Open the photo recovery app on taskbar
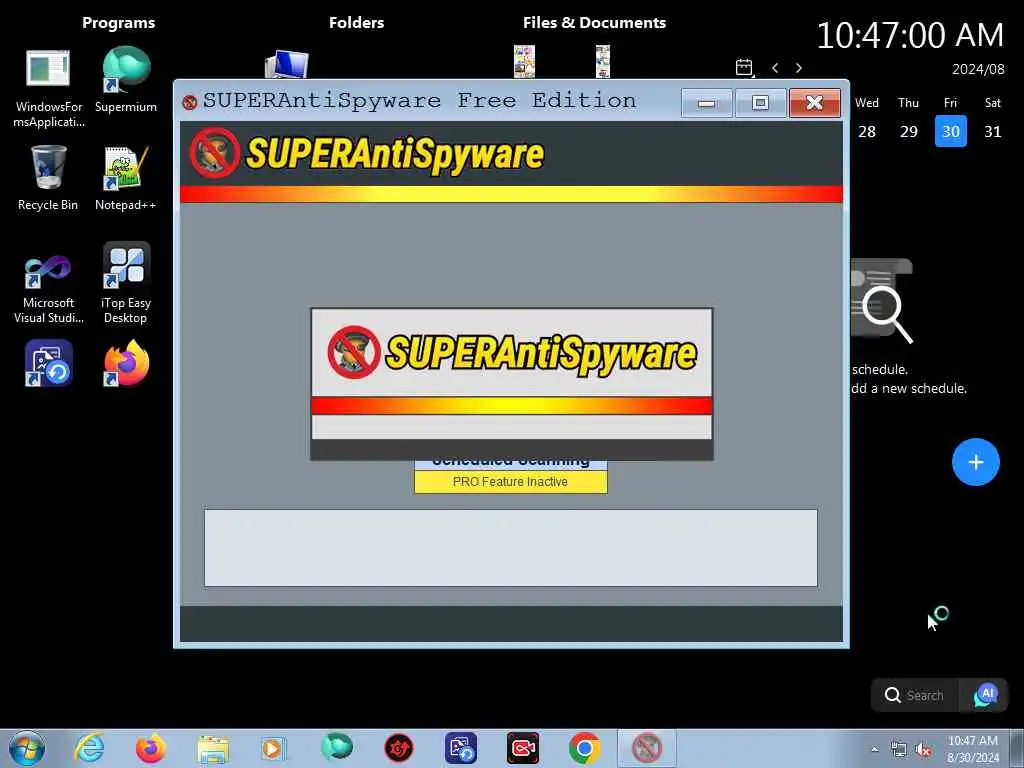 (x=460, y=748)
